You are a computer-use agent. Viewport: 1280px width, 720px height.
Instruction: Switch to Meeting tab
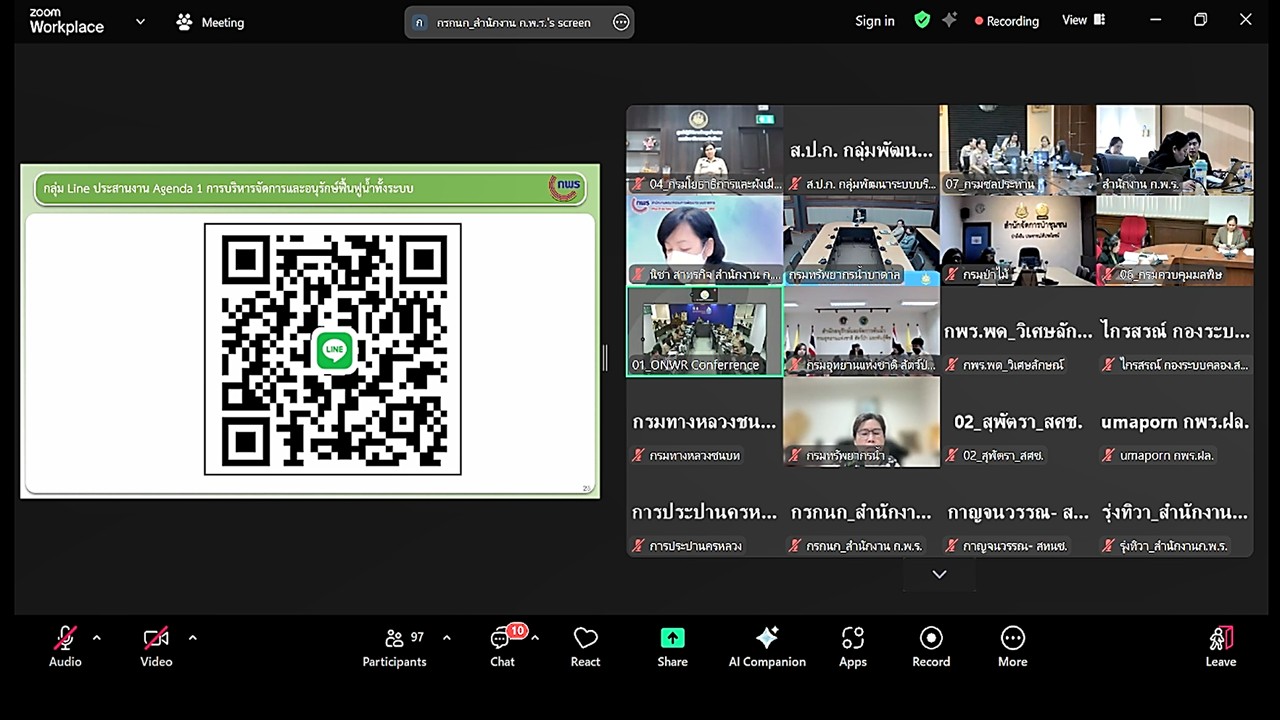[210, 22]
